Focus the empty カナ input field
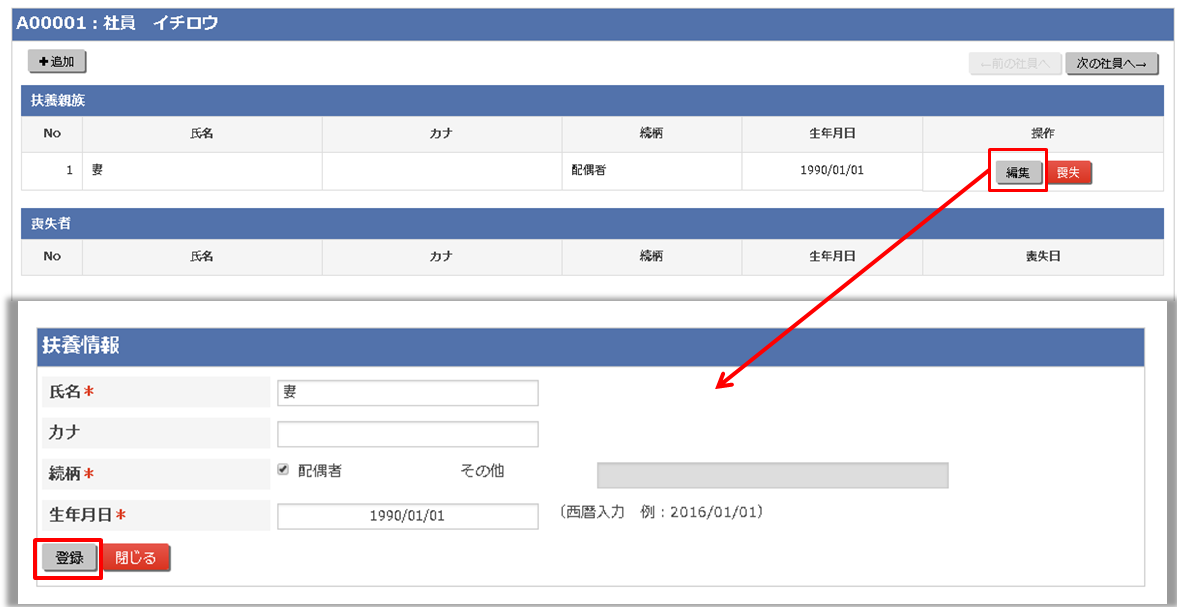 pos(407,434)
